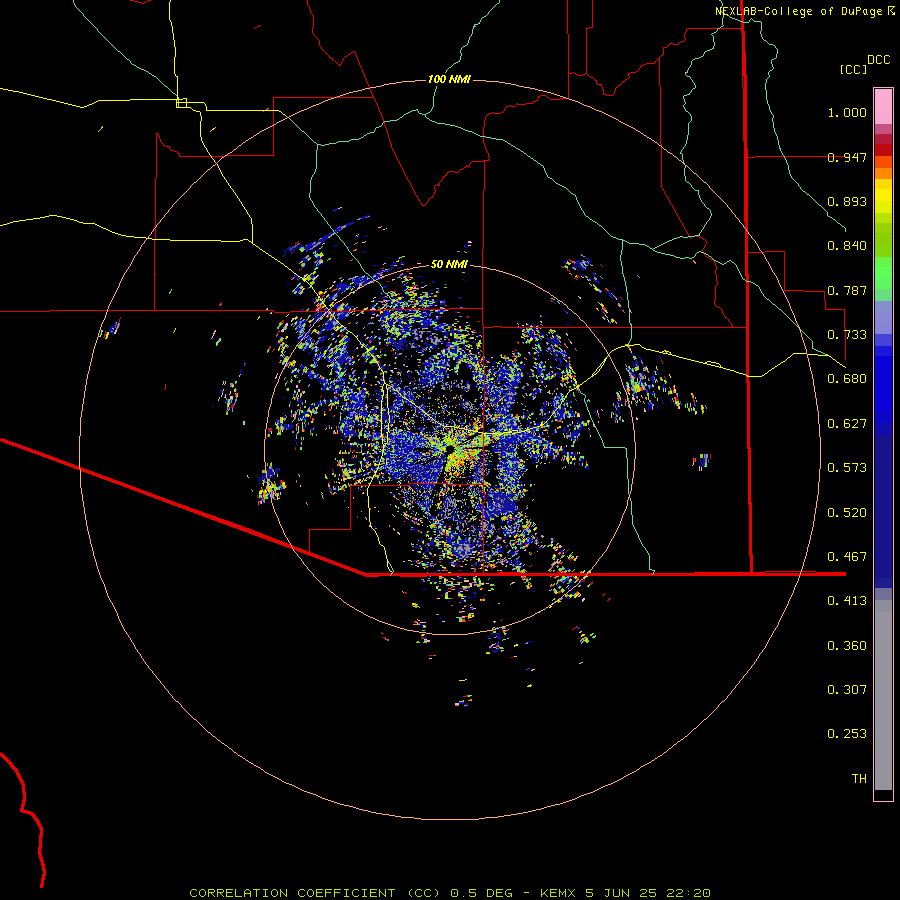The image size is (900, 900).
Task: Pick the bright green segment of the color bar
Action: pyautogui.click(x=883, y=273)
